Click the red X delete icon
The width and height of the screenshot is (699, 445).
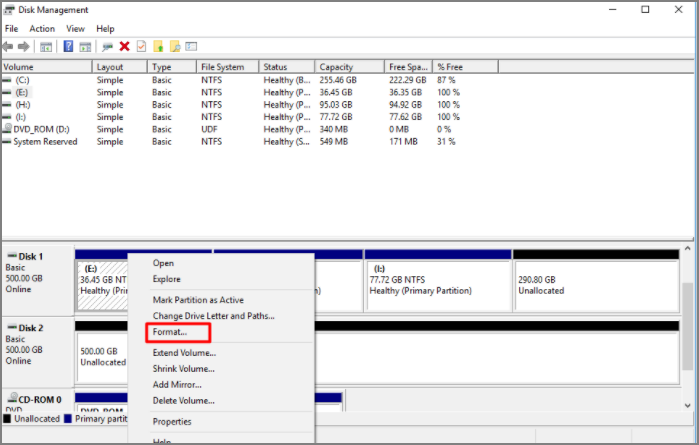coord(124,46)
